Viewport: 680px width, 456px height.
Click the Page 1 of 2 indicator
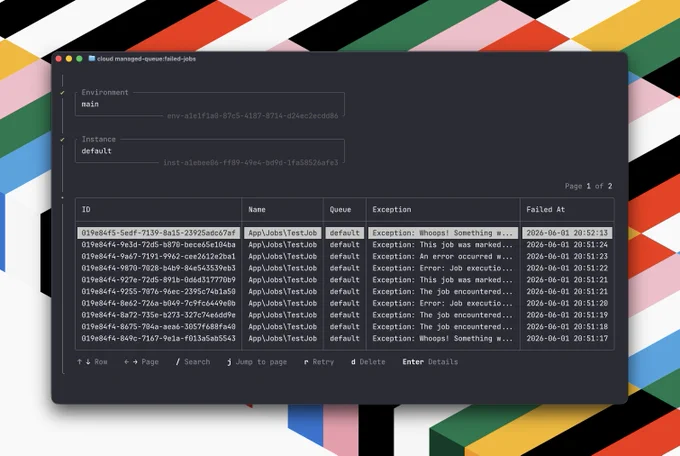588,186
